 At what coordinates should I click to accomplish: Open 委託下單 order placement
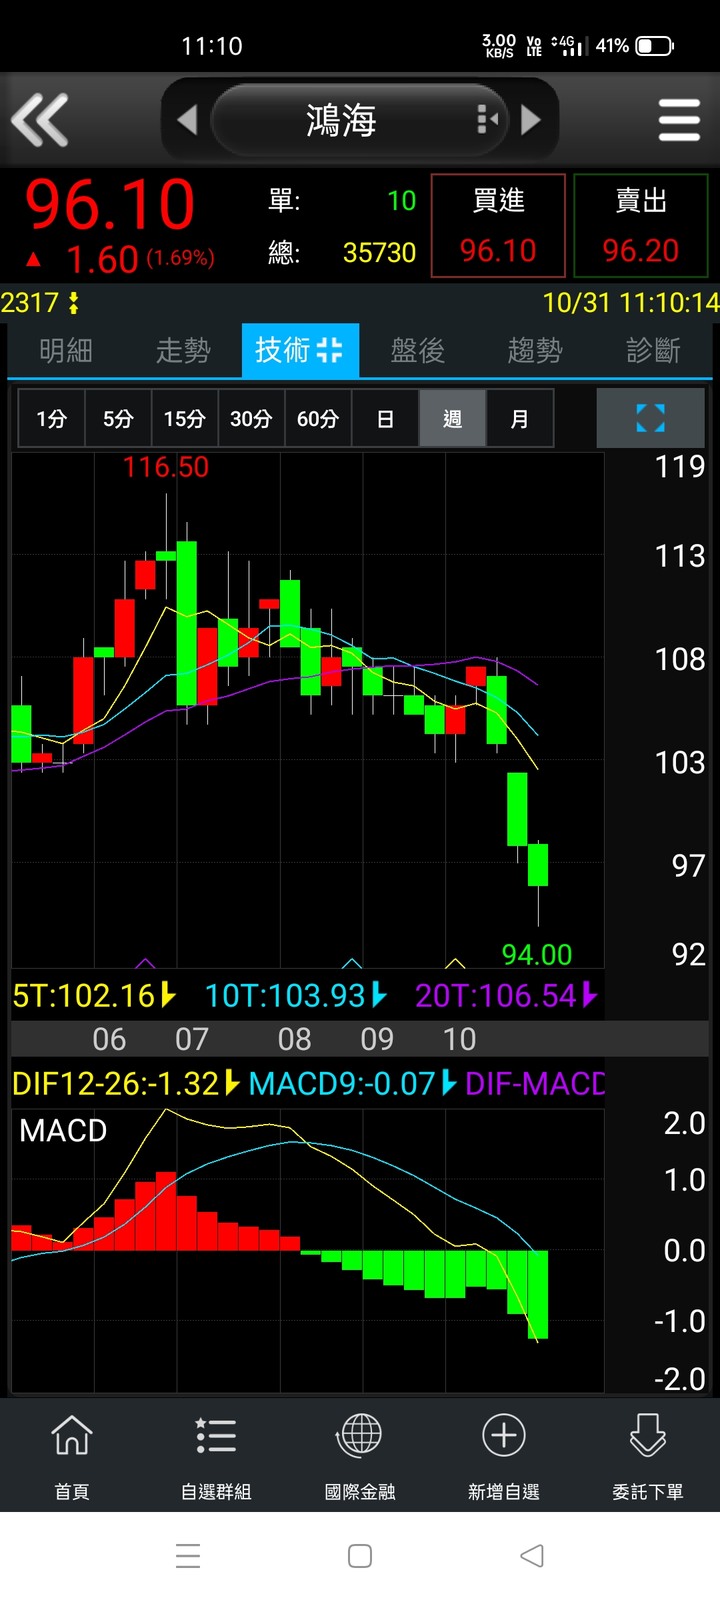click(x=648, y=1456)
